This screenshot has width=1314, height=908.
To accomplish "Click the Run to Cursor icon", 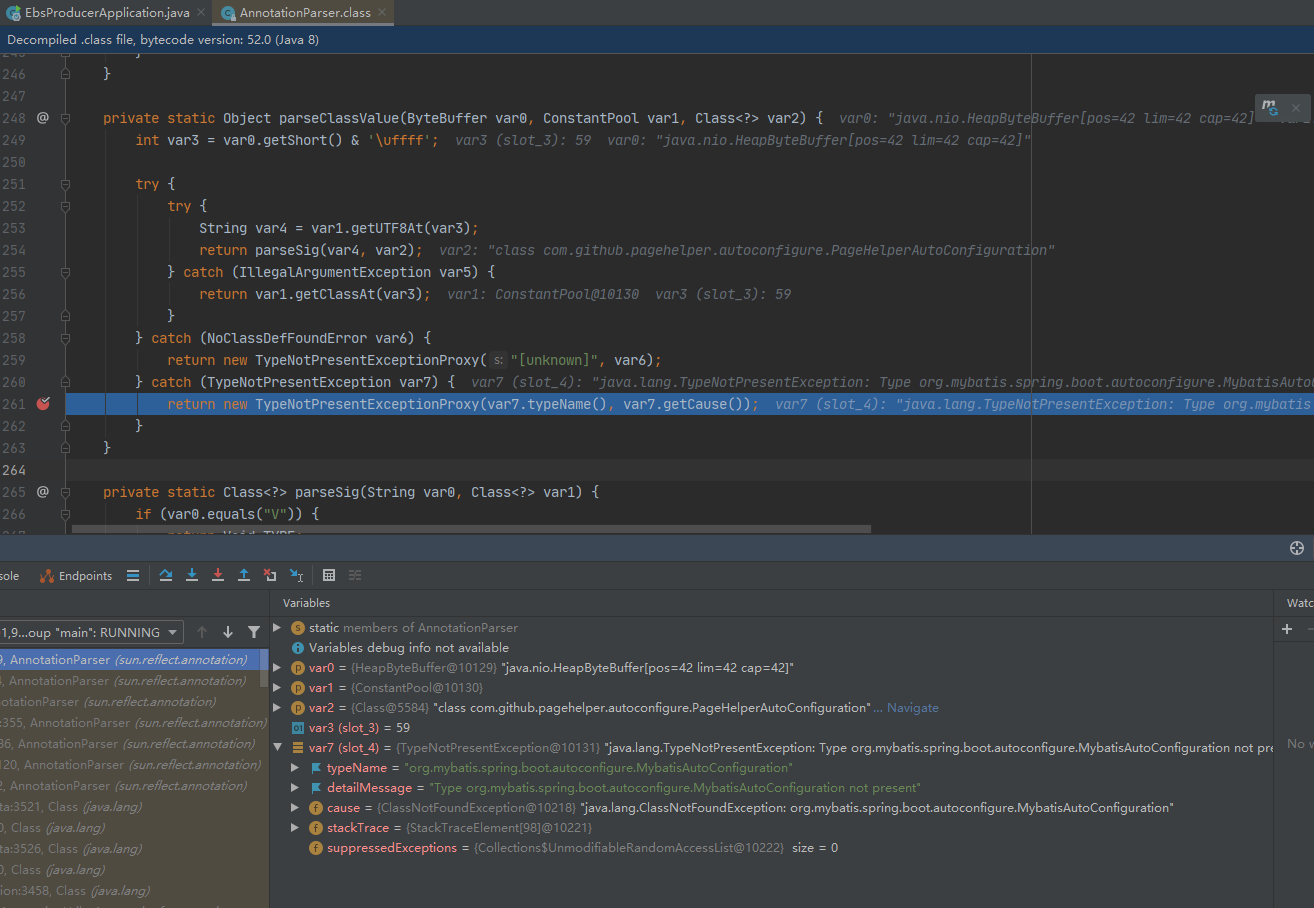I will pyautogui.click(x=296, y=575).
